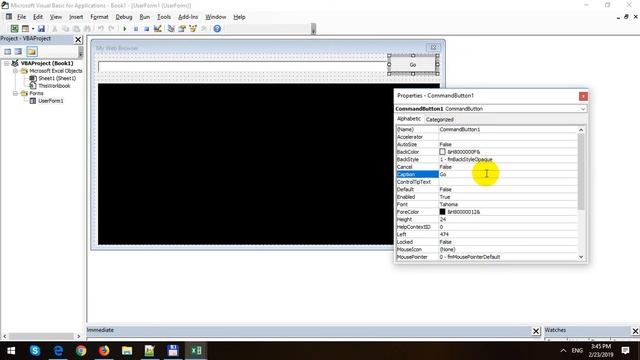This screenshot has width=640, height=360.
Task: Click Properties list scroll-up arrow
Action: click(581, 130)
